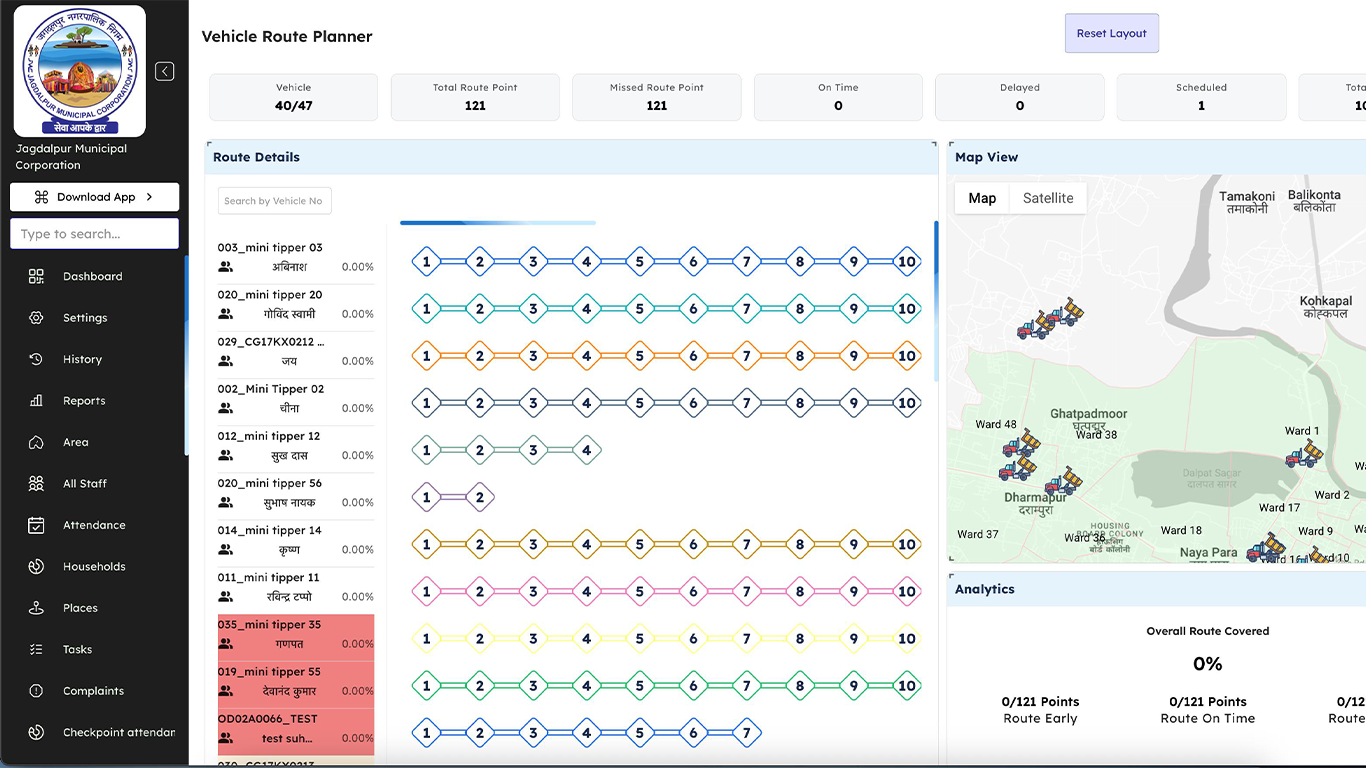Open Households menu item

point(94,566)
